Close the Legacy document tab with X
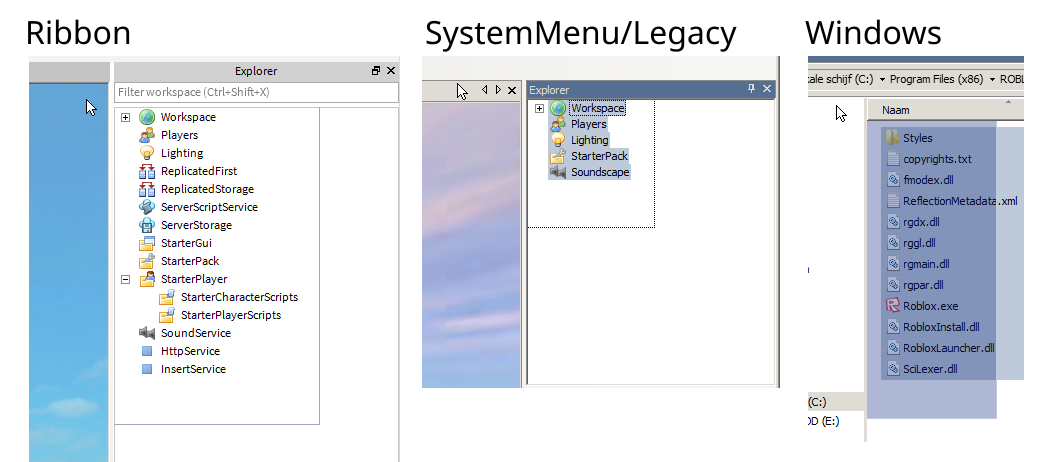 click(x=512, y=90)
